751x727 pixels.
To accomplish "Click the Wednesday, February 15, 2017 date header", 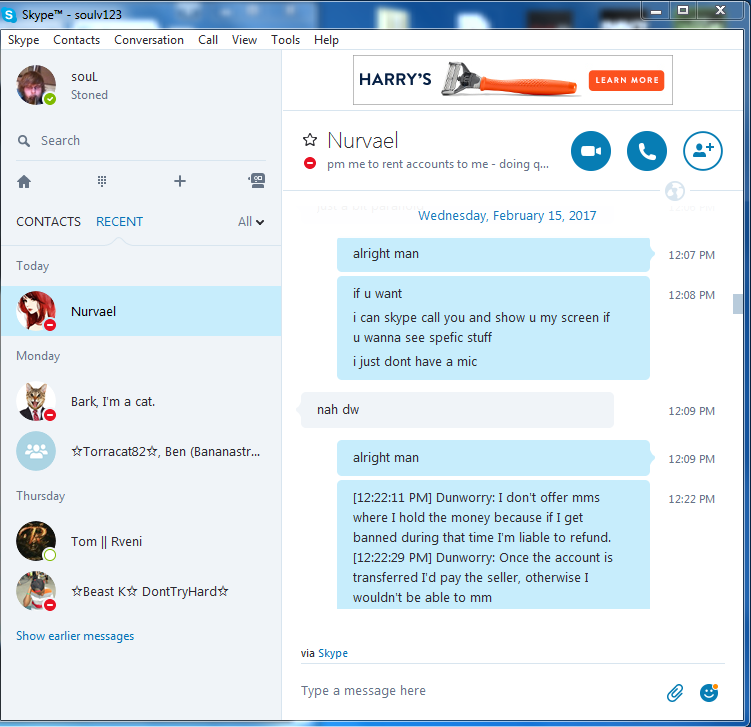I will point(507,216).
